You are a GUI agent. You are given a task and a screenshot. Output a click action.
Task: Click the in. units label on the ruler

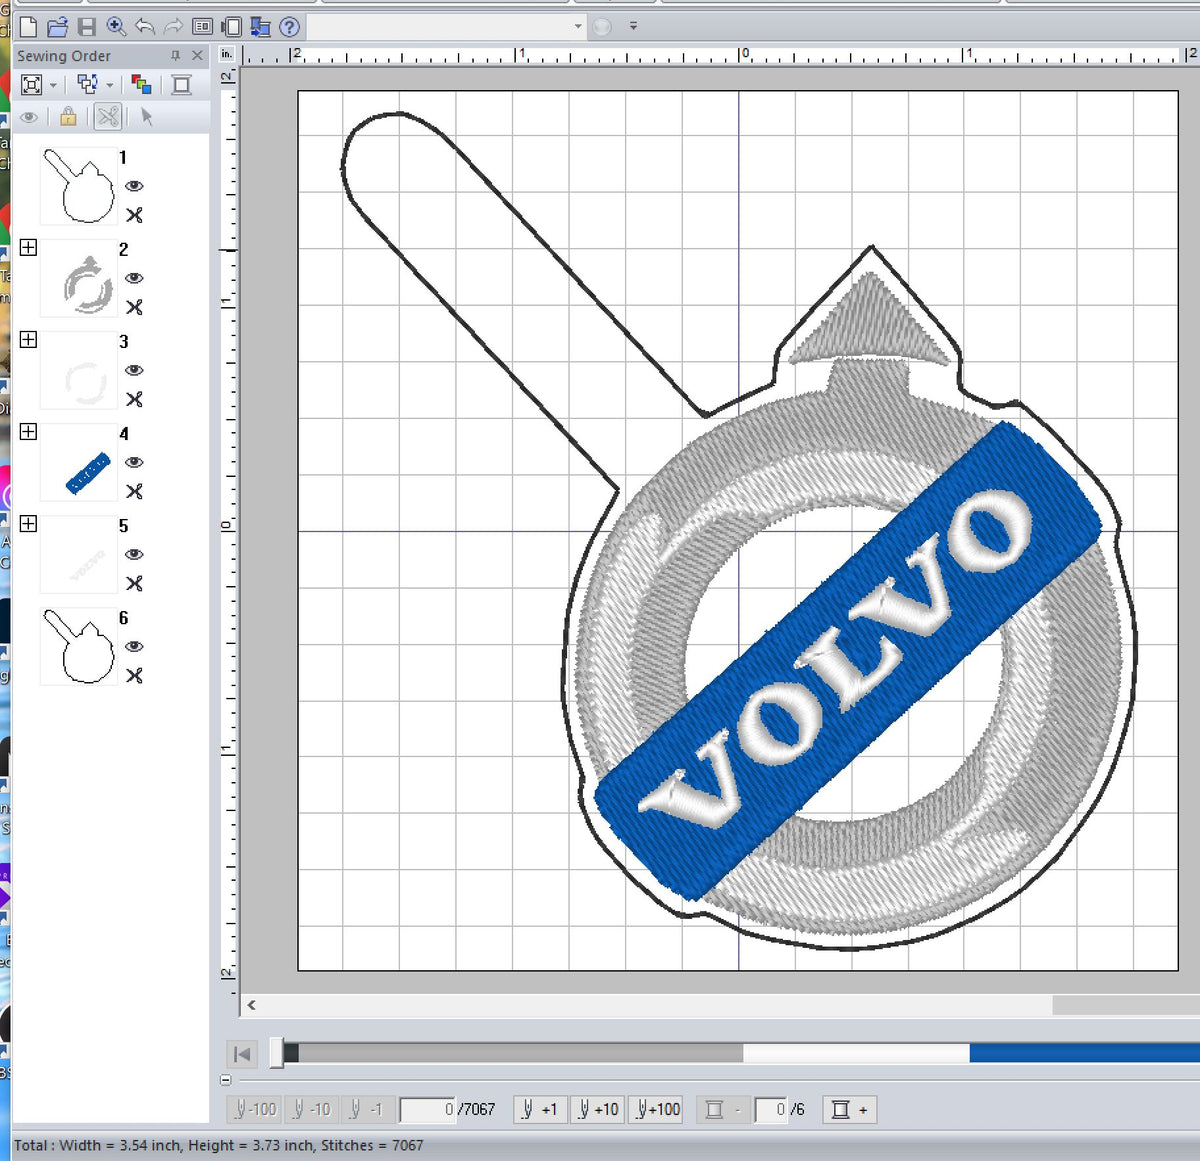[x=226, y=53]
